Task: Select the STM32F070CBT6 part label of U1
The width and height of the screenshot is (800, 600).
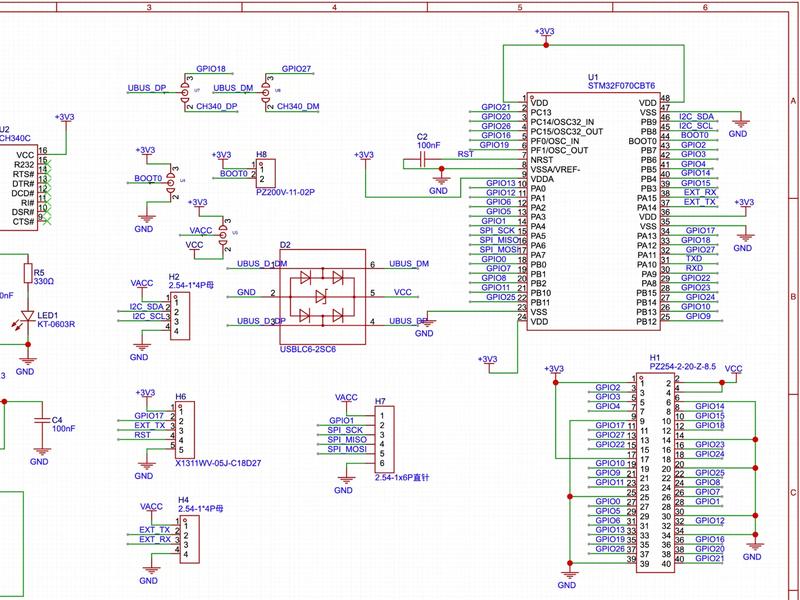Action: (621, 86)
